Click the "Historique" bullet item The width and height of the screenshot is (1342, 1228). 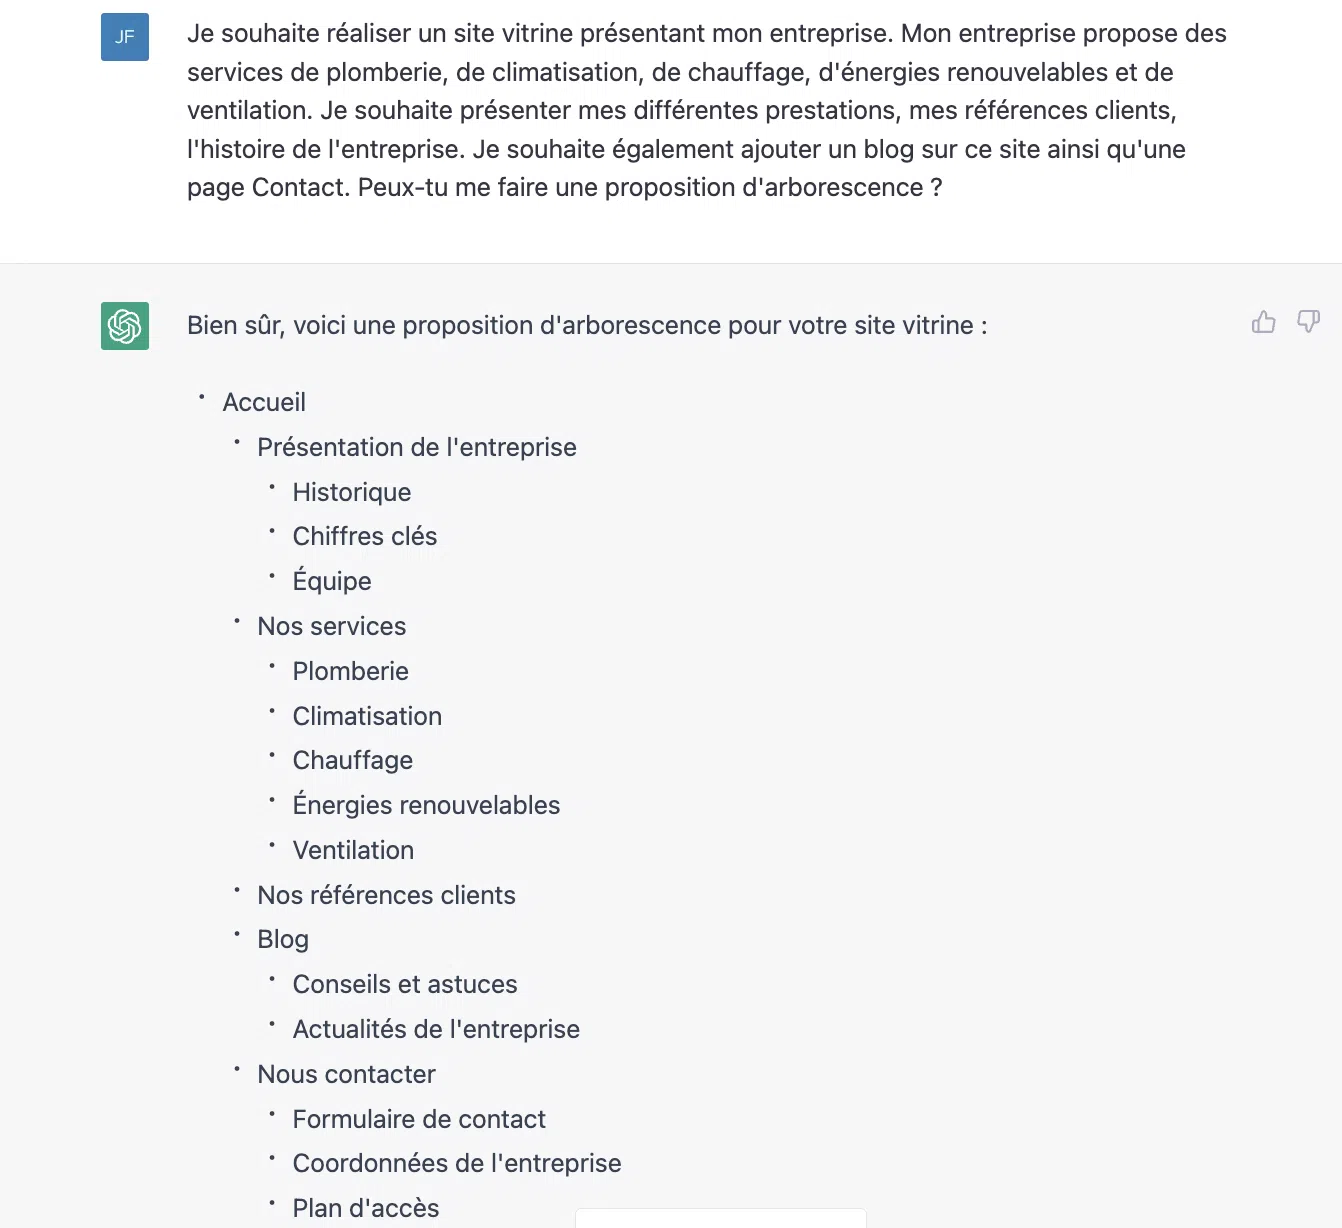point(351,492)
